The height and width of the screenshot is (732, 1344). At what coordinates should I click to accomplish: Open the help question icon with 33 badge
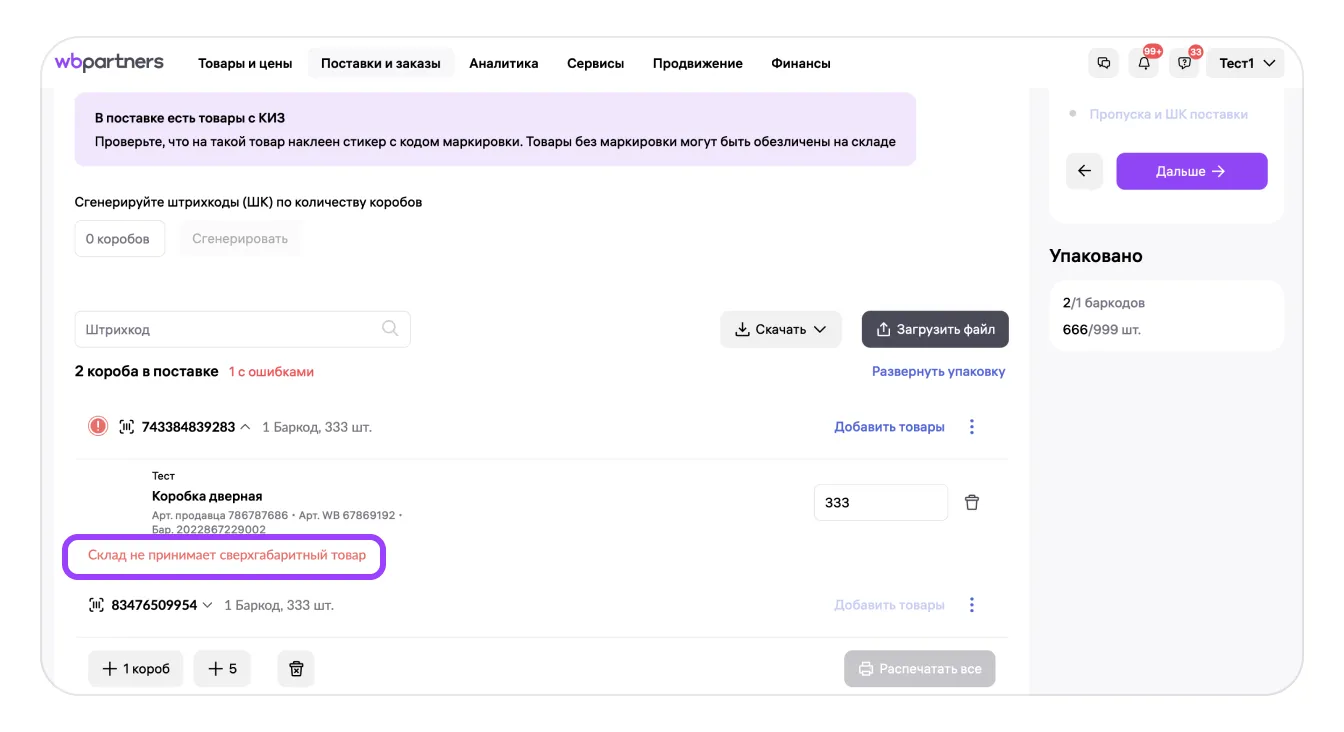tap(1184, 63)
